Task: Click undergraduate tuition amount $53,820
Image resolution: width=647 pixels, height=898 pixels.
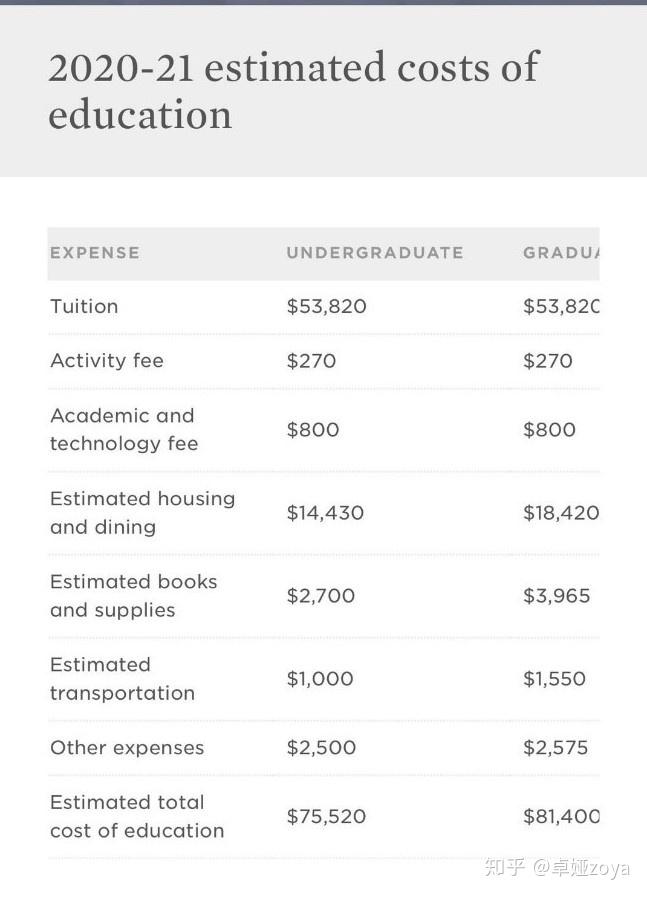Action: point(327,307)
